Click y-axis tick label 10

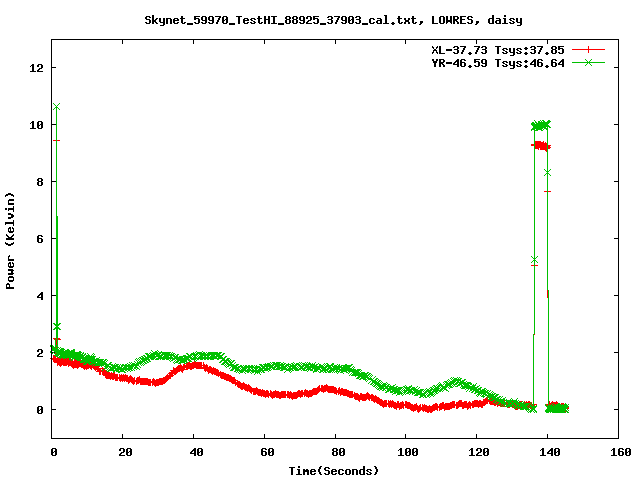[36, 125]
